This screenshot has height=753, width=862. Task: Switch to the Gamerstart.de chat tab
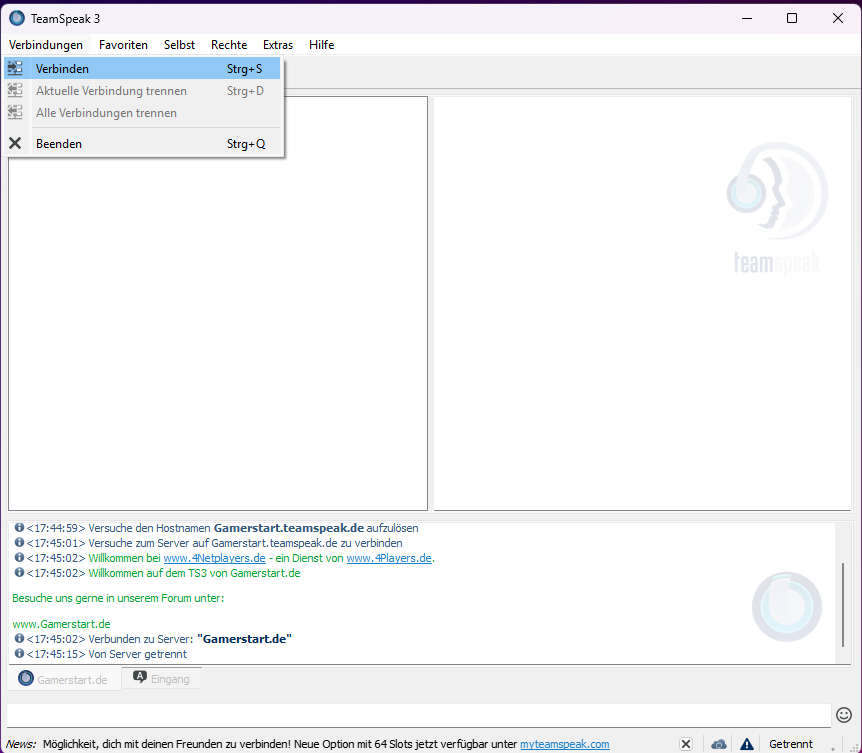[x=63, y=679]
